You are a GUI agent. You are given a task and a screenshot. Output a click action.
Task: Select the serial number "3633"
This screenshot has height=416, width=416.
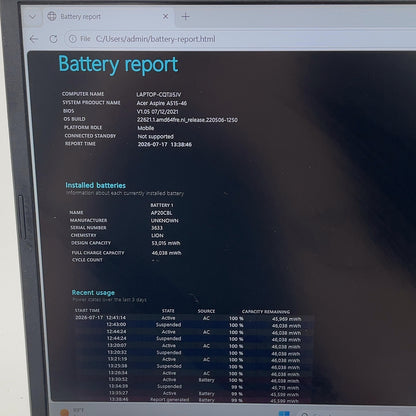(x=157, y=228)
